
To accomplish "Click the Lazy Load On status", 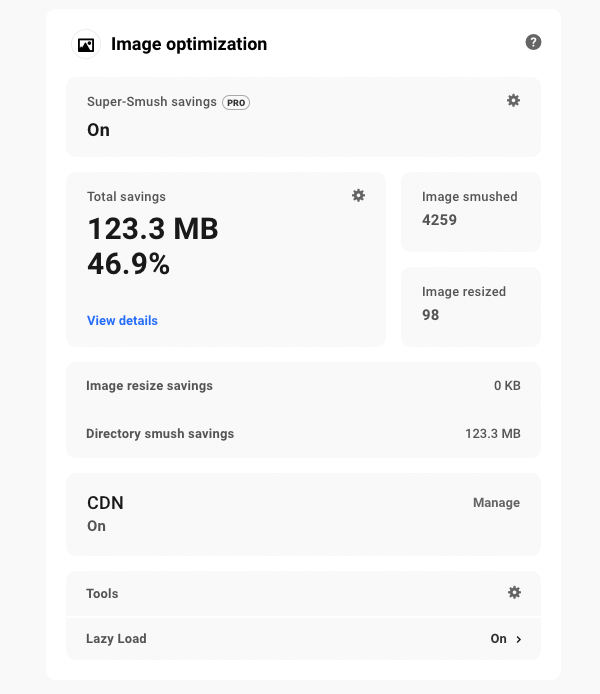I will [498, 639].
